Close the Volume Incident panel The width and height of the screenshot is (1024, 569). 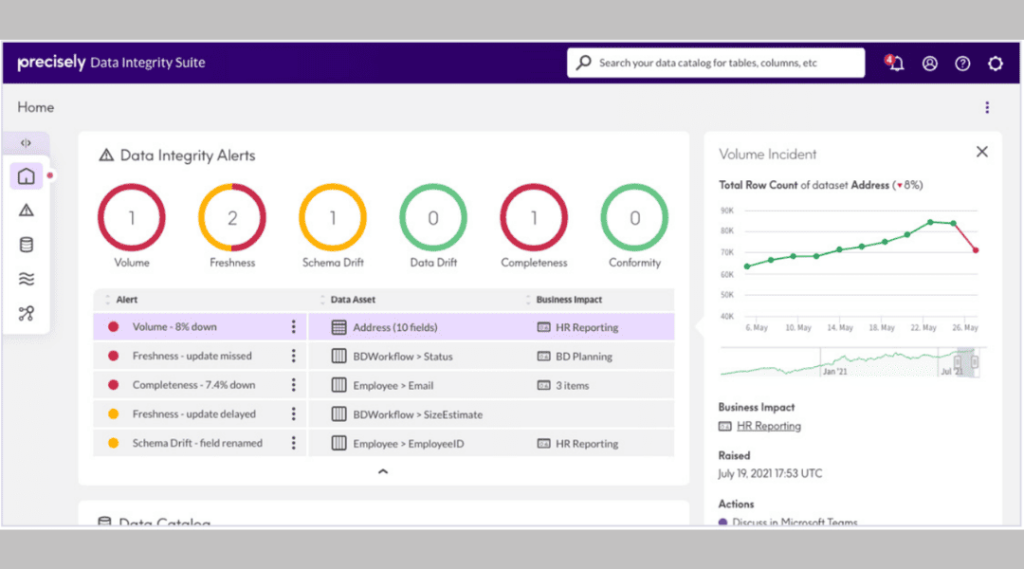click(x=982, y=152)
